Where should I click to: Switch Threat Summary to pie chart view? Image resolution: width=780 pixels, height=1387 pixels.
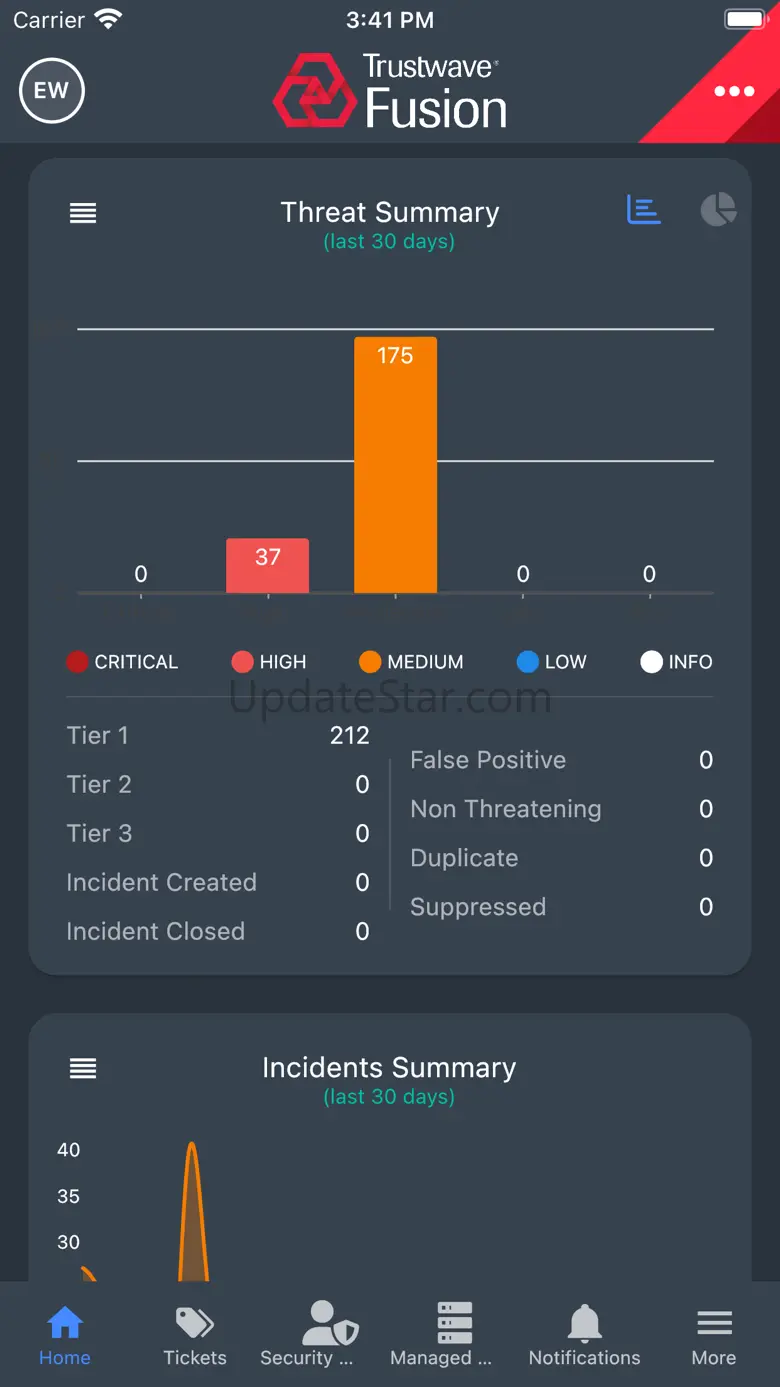point(717,210)
